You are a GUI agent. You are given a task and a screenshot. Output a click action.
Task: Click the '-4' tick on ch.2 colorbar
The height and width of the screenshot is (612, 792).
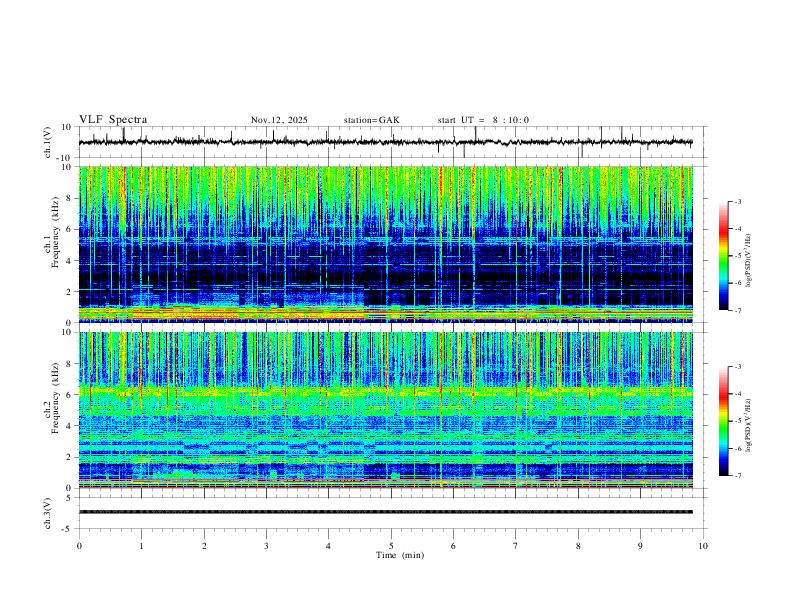coord(738,394)
